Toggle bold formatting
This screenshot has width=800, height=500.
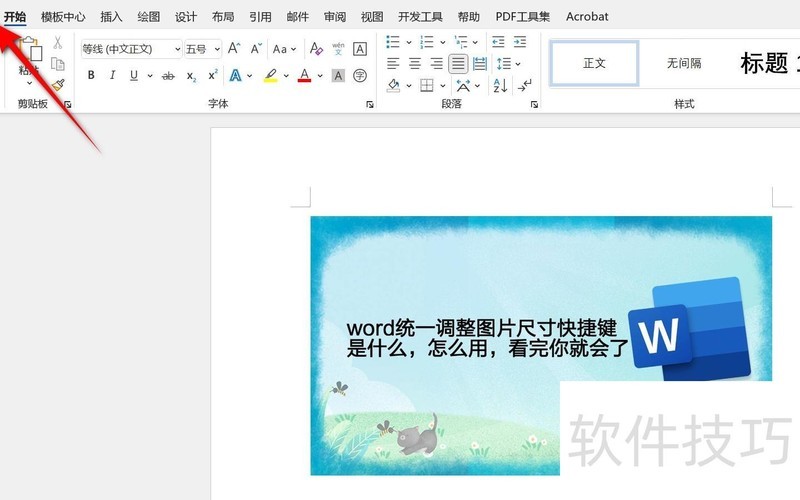[91, 76]
